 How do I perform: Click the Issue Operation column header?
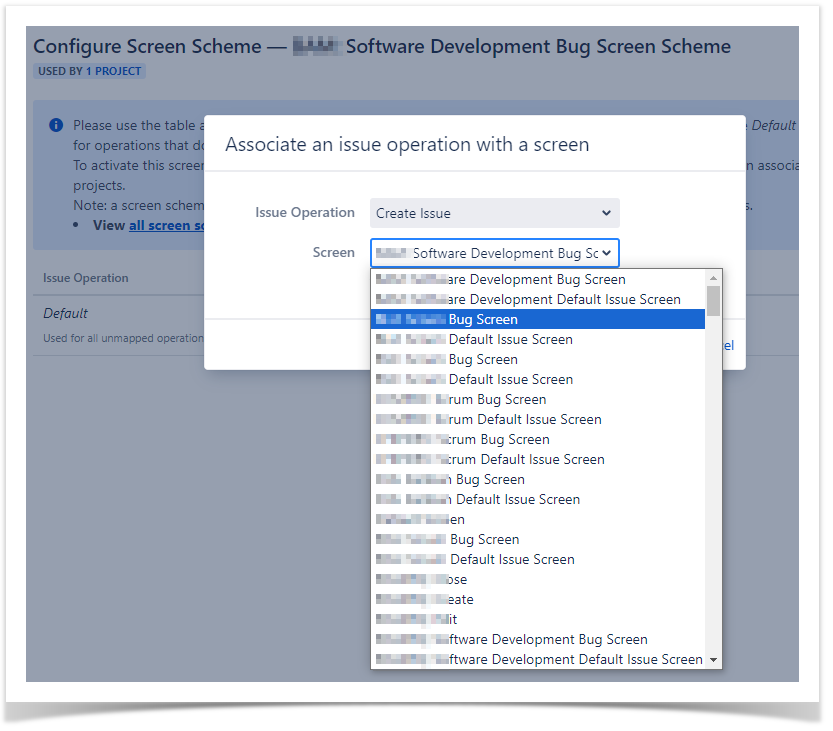86,278
